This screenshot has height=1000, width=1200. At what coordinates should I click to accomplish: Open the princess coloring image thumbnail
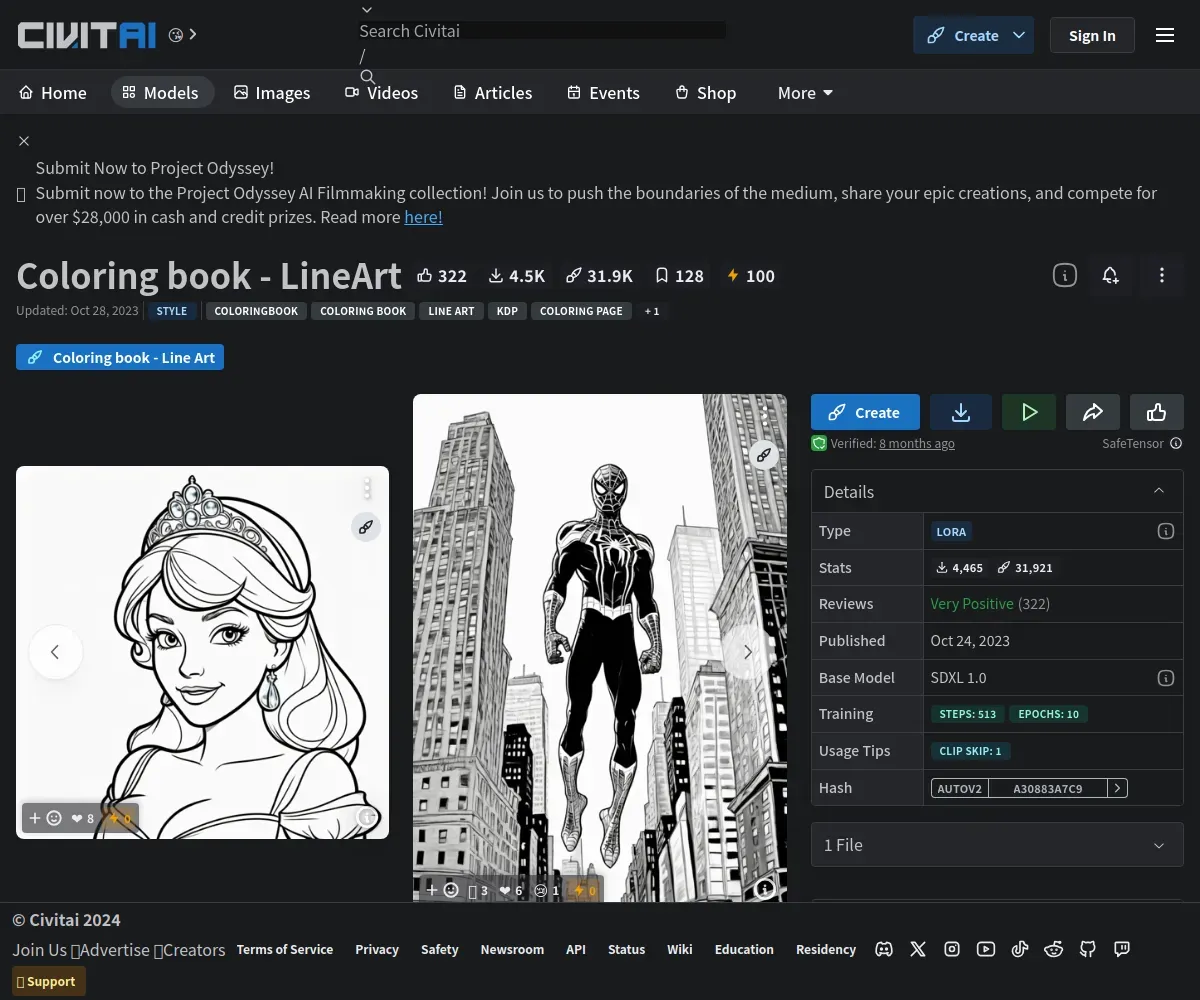point(202,652)
